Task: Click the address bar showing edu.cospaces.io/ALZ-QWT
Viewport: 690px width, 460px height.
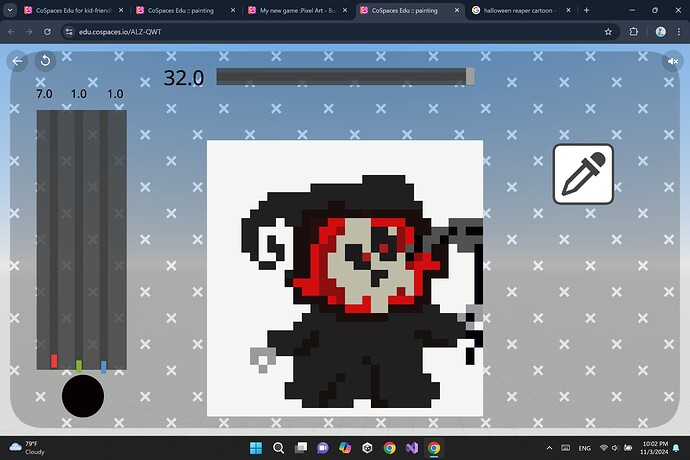Action: pyautogui.click(x=339, y=32)
